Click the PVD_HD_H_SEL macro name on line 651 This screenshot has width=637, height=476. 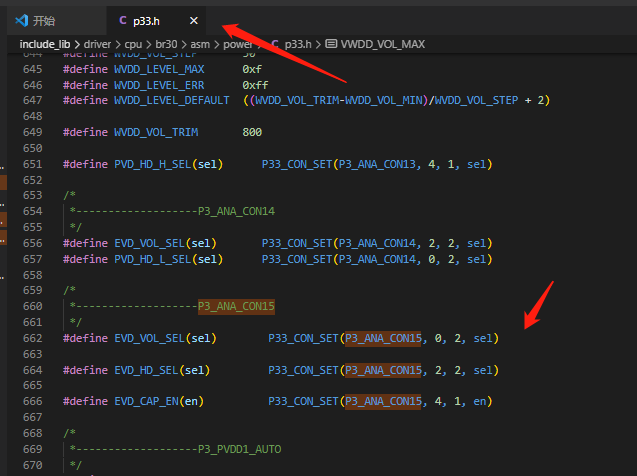153,164
